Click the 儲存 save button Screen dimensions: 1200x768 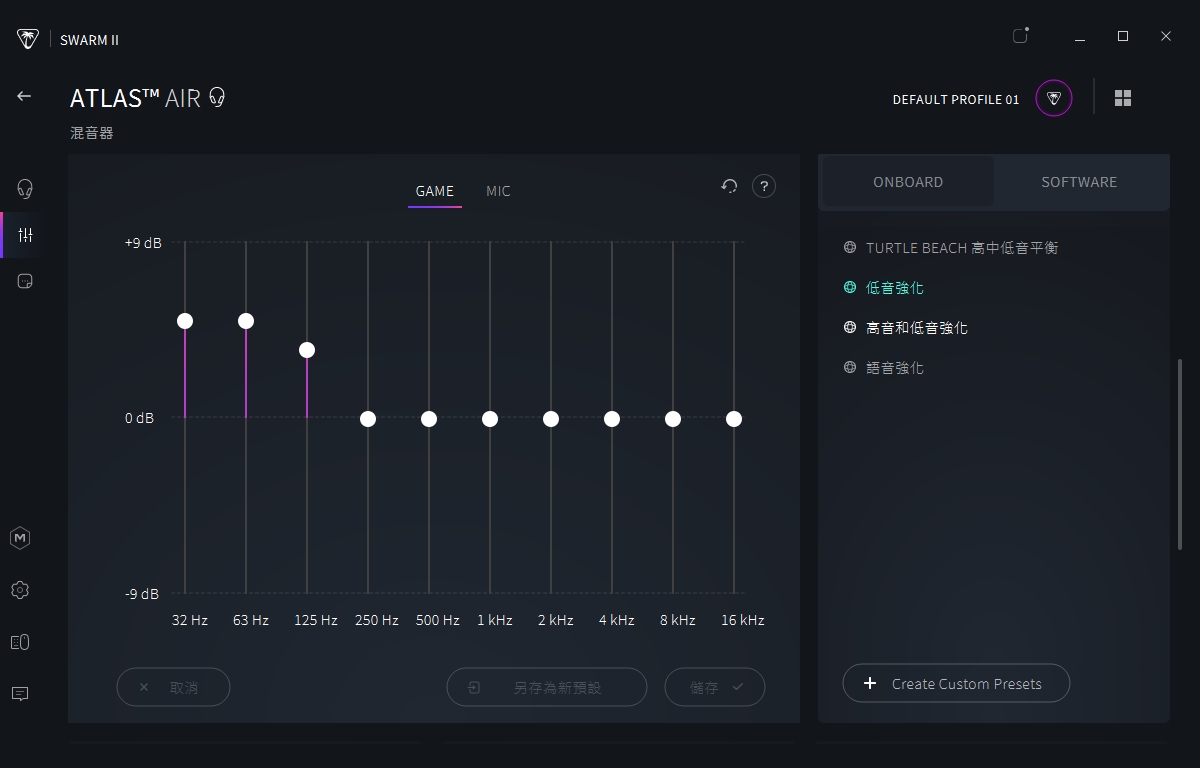(x=715, y=687)
